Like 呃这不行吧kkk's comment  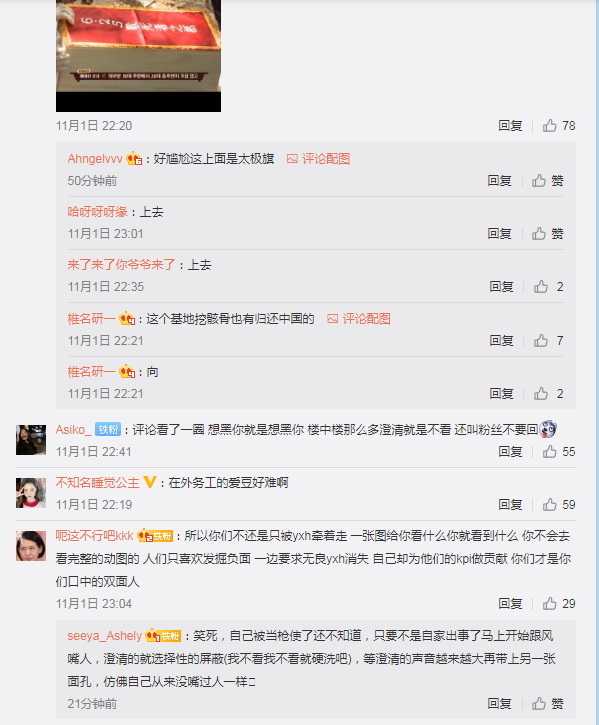coord(559,603)
